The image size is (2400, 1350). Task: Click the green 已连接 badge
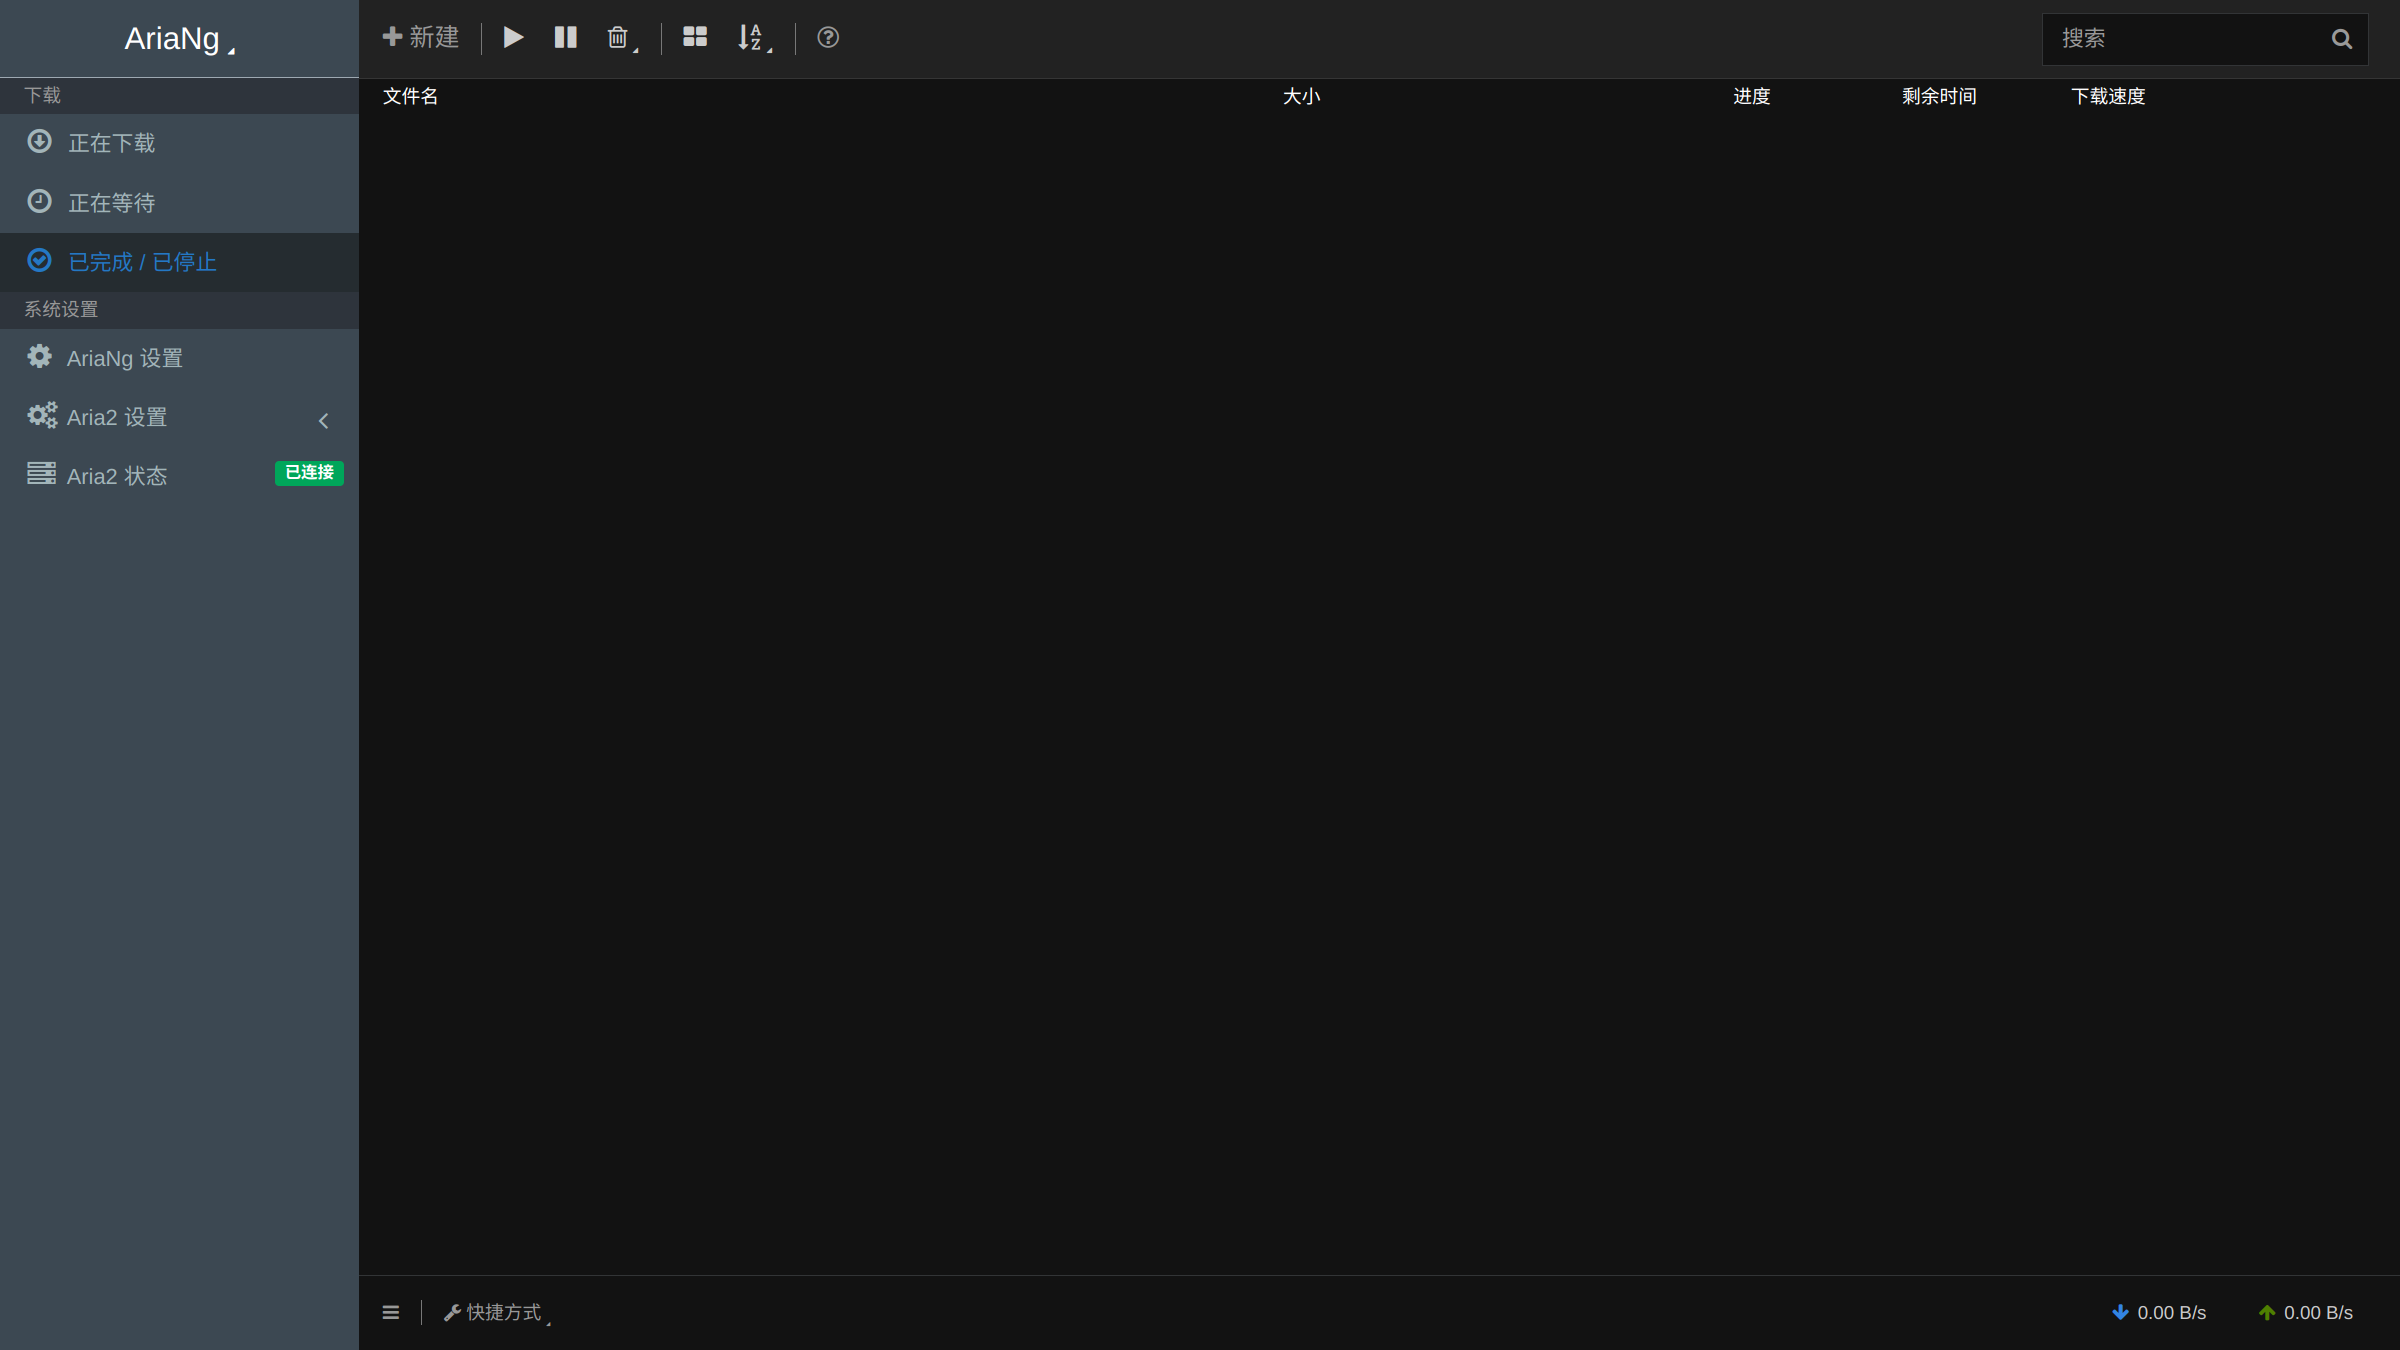coord(309,473)
